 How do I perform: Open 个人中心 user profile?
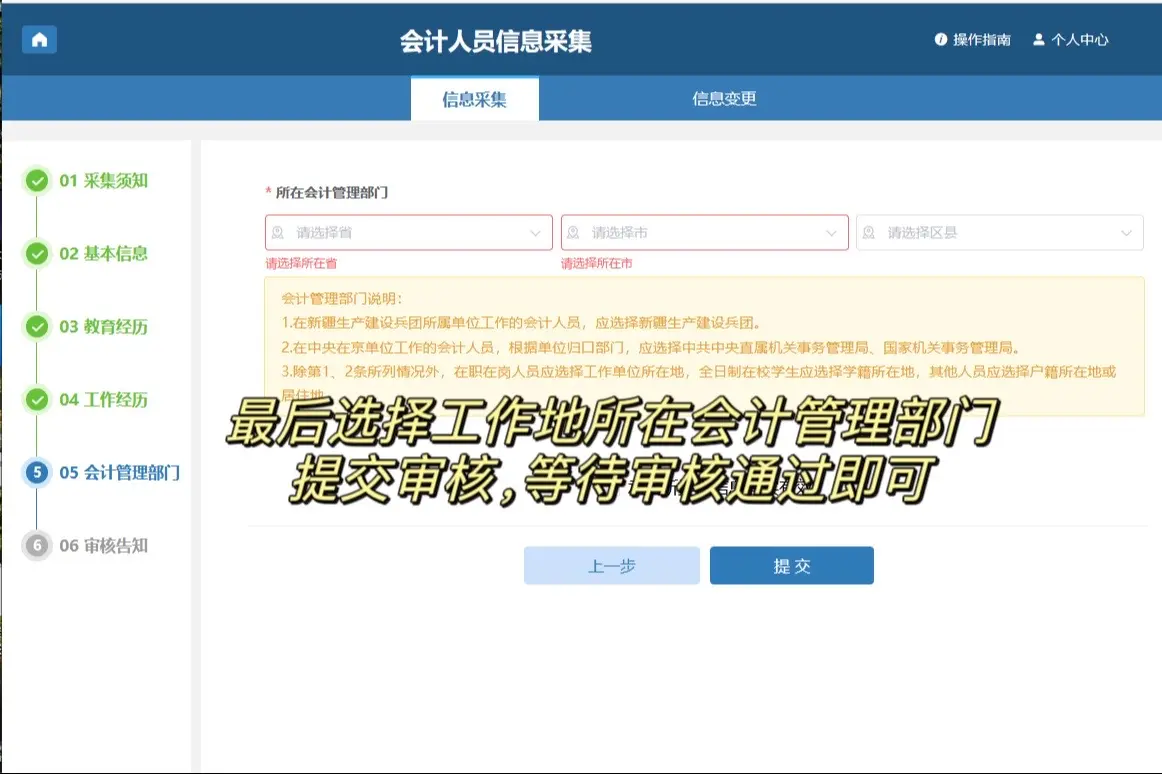point(1071,40)
